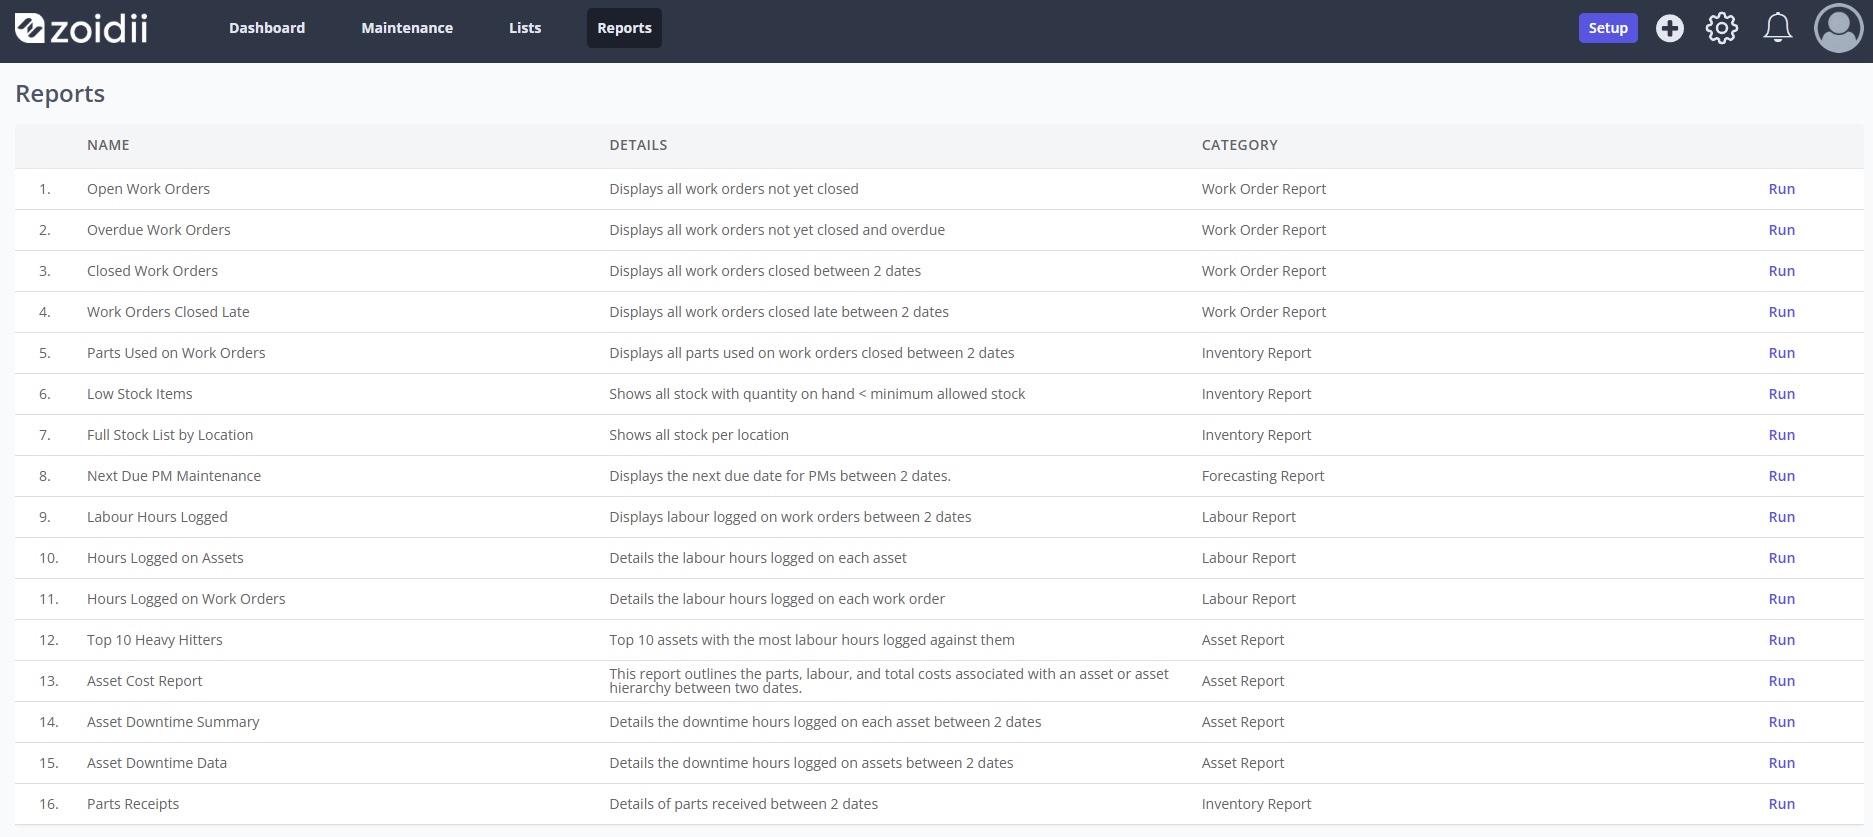Run the Parts Receipts report
This screenshot has height=837, width=1873.
[1781, 804]
